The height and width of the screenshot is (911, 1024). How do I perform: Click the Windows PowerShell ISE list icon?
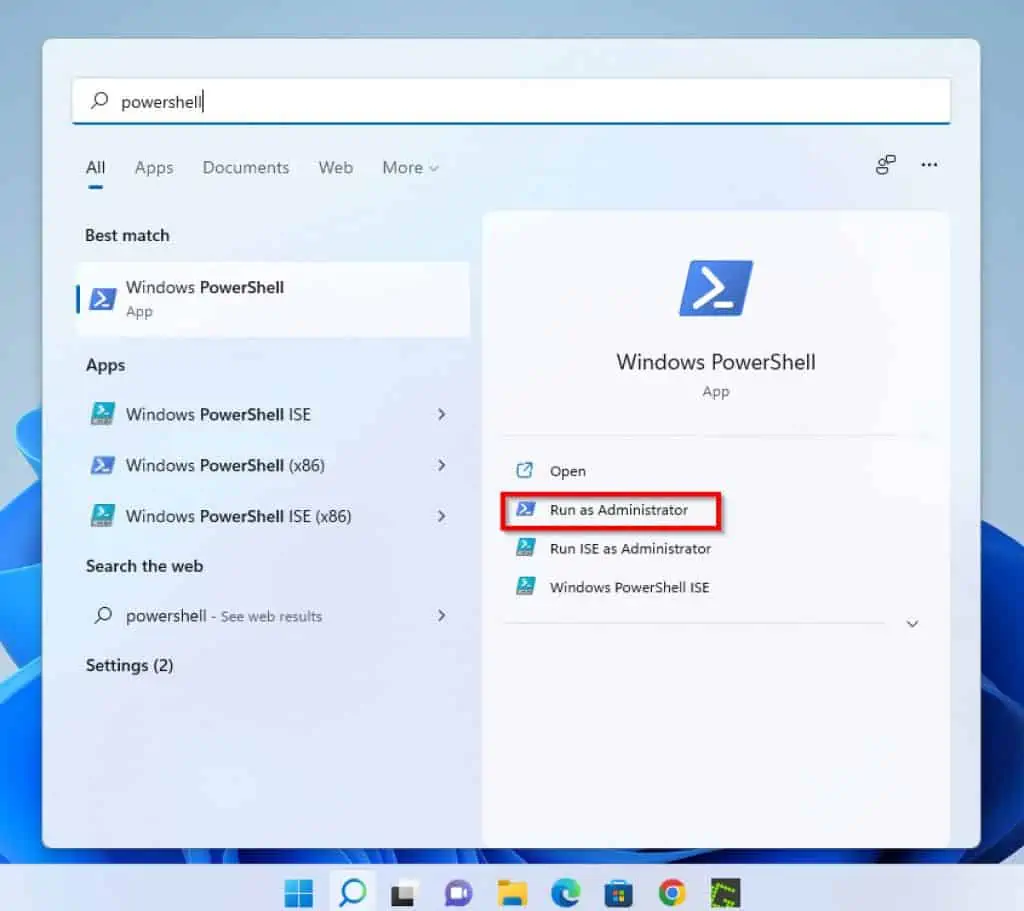pyautogui.click(x=103, y=414)
